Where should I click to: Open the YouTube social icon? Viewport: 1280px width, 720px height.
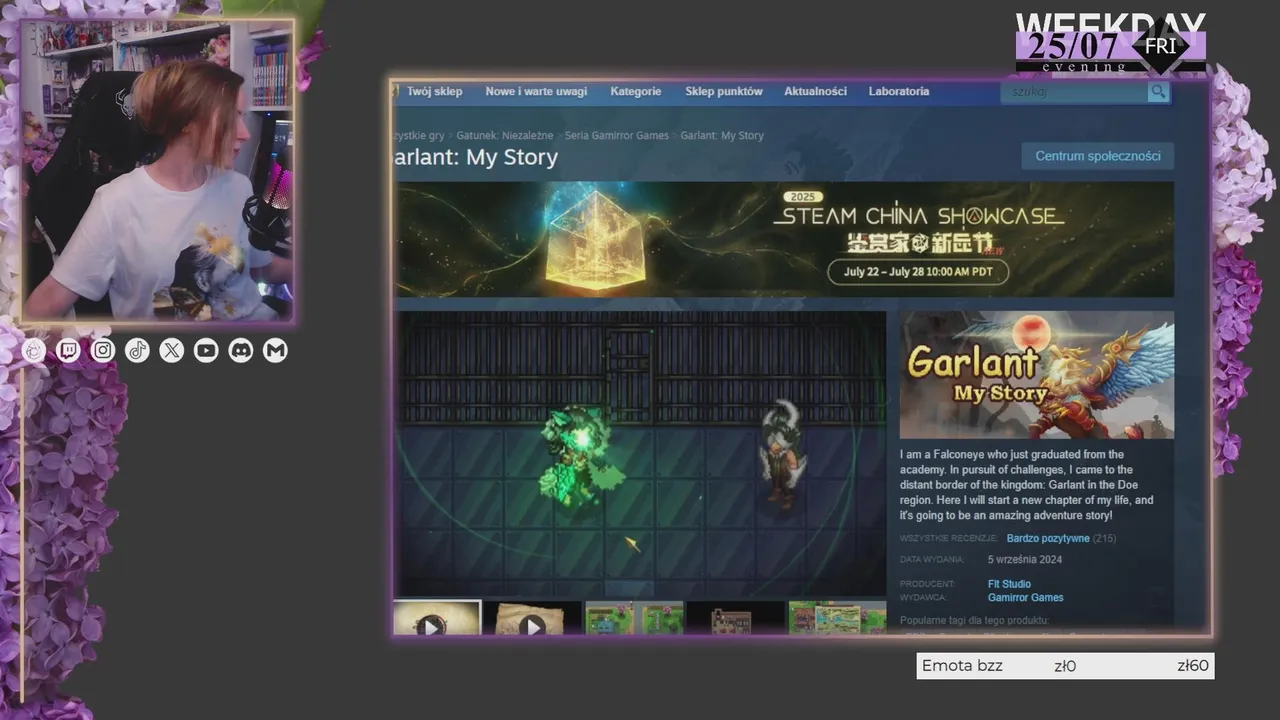206,350
